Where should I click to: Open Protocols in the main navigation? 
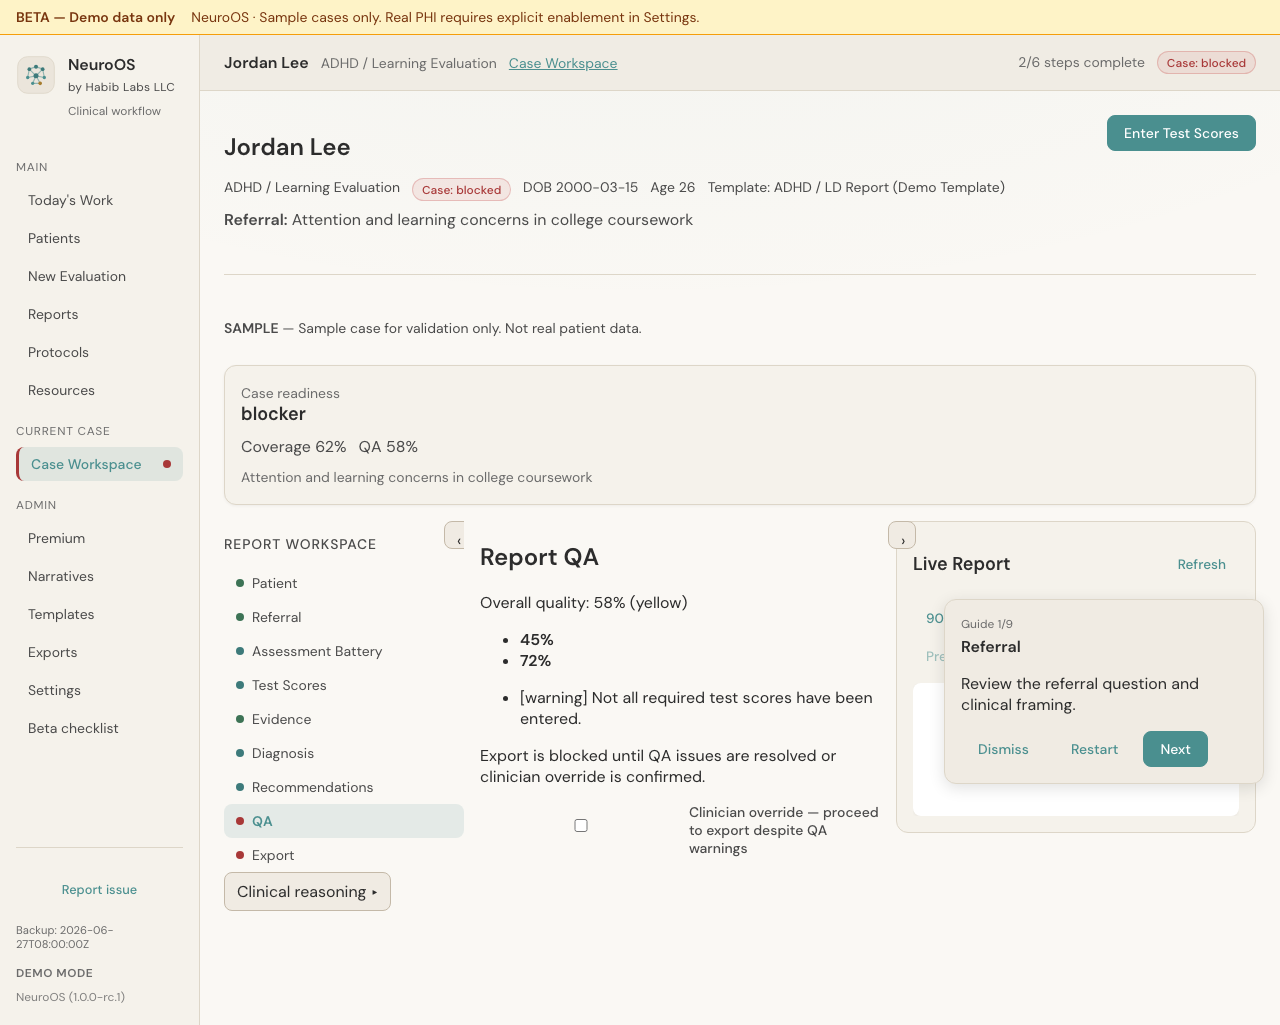99,352
